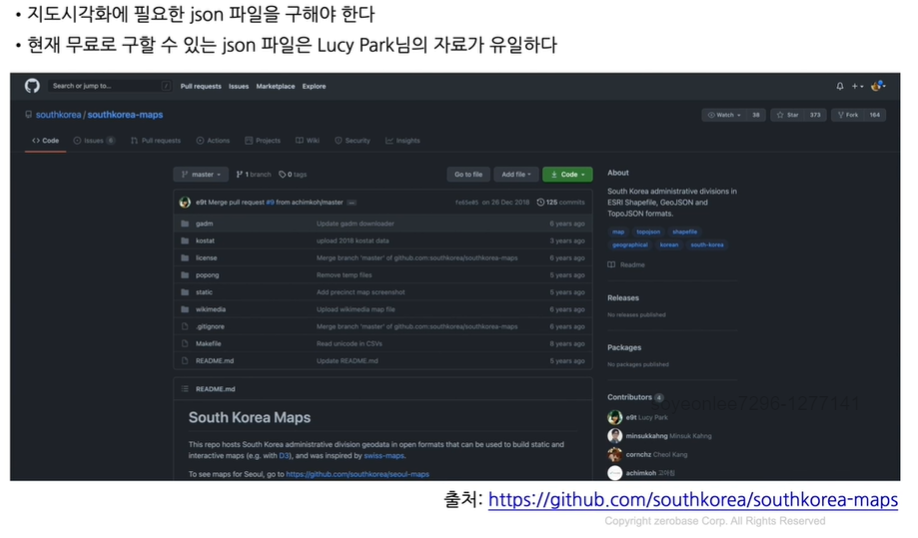The width and height of the screenshot is (918, 538).
Task: Switch to the Wiki tab
Action: [x=307, y=141]
